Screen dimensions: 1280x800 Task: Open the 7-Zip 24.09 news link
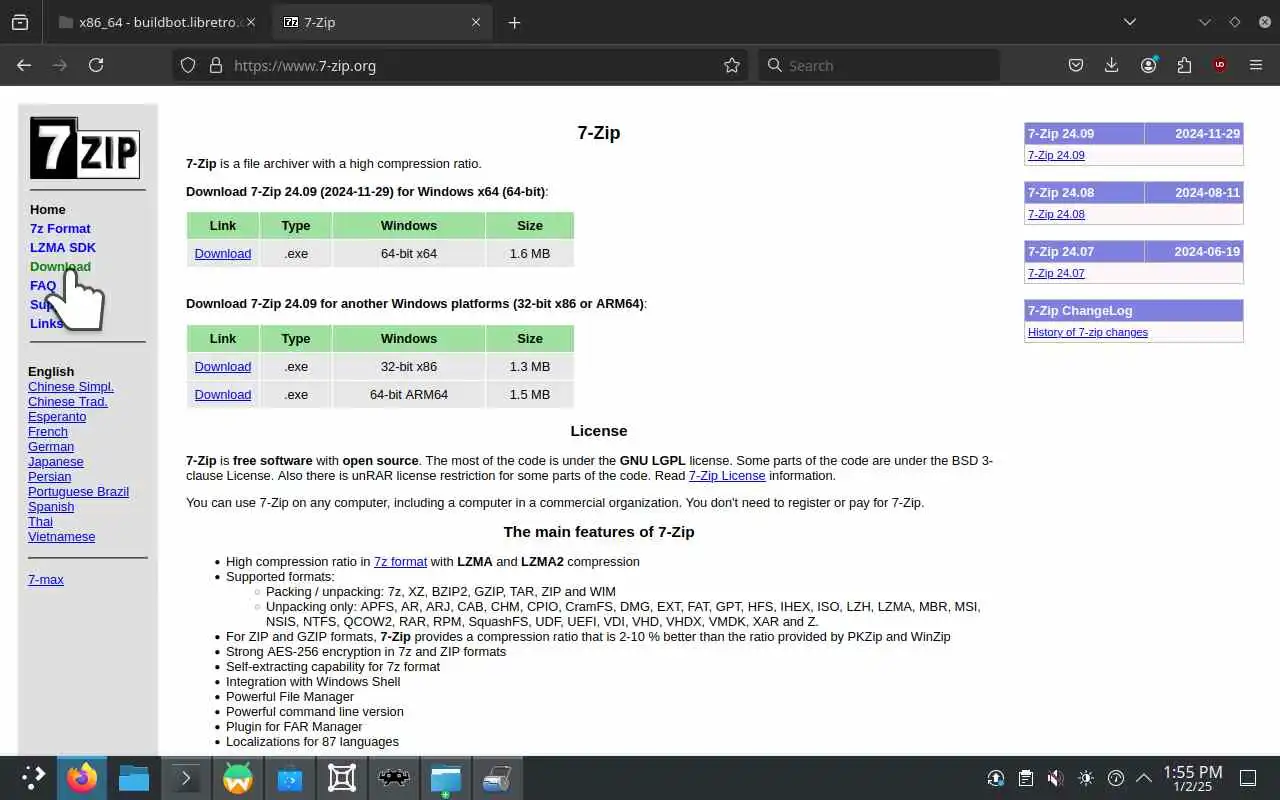pyautogui.click(x=1056, y=155)
